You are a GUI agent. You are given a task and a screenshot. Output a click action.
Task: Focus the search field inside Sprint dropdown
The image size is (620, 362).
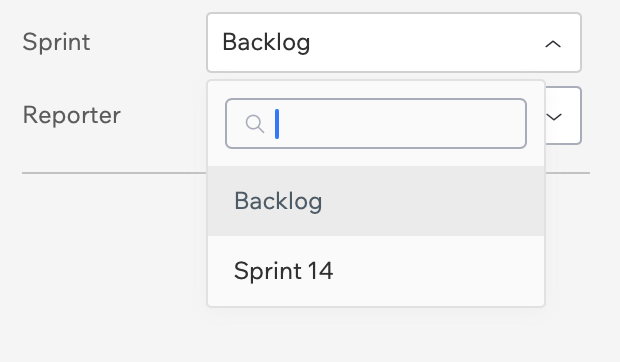(x=376, y=124)
